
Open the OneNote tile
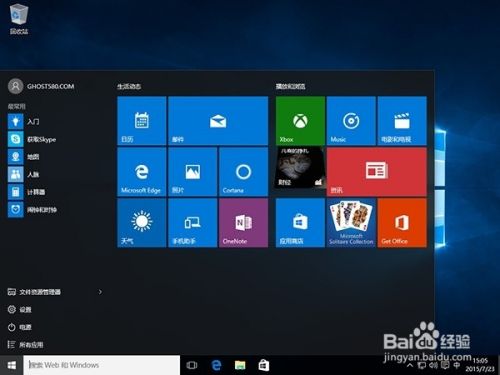tap(243, 223)
